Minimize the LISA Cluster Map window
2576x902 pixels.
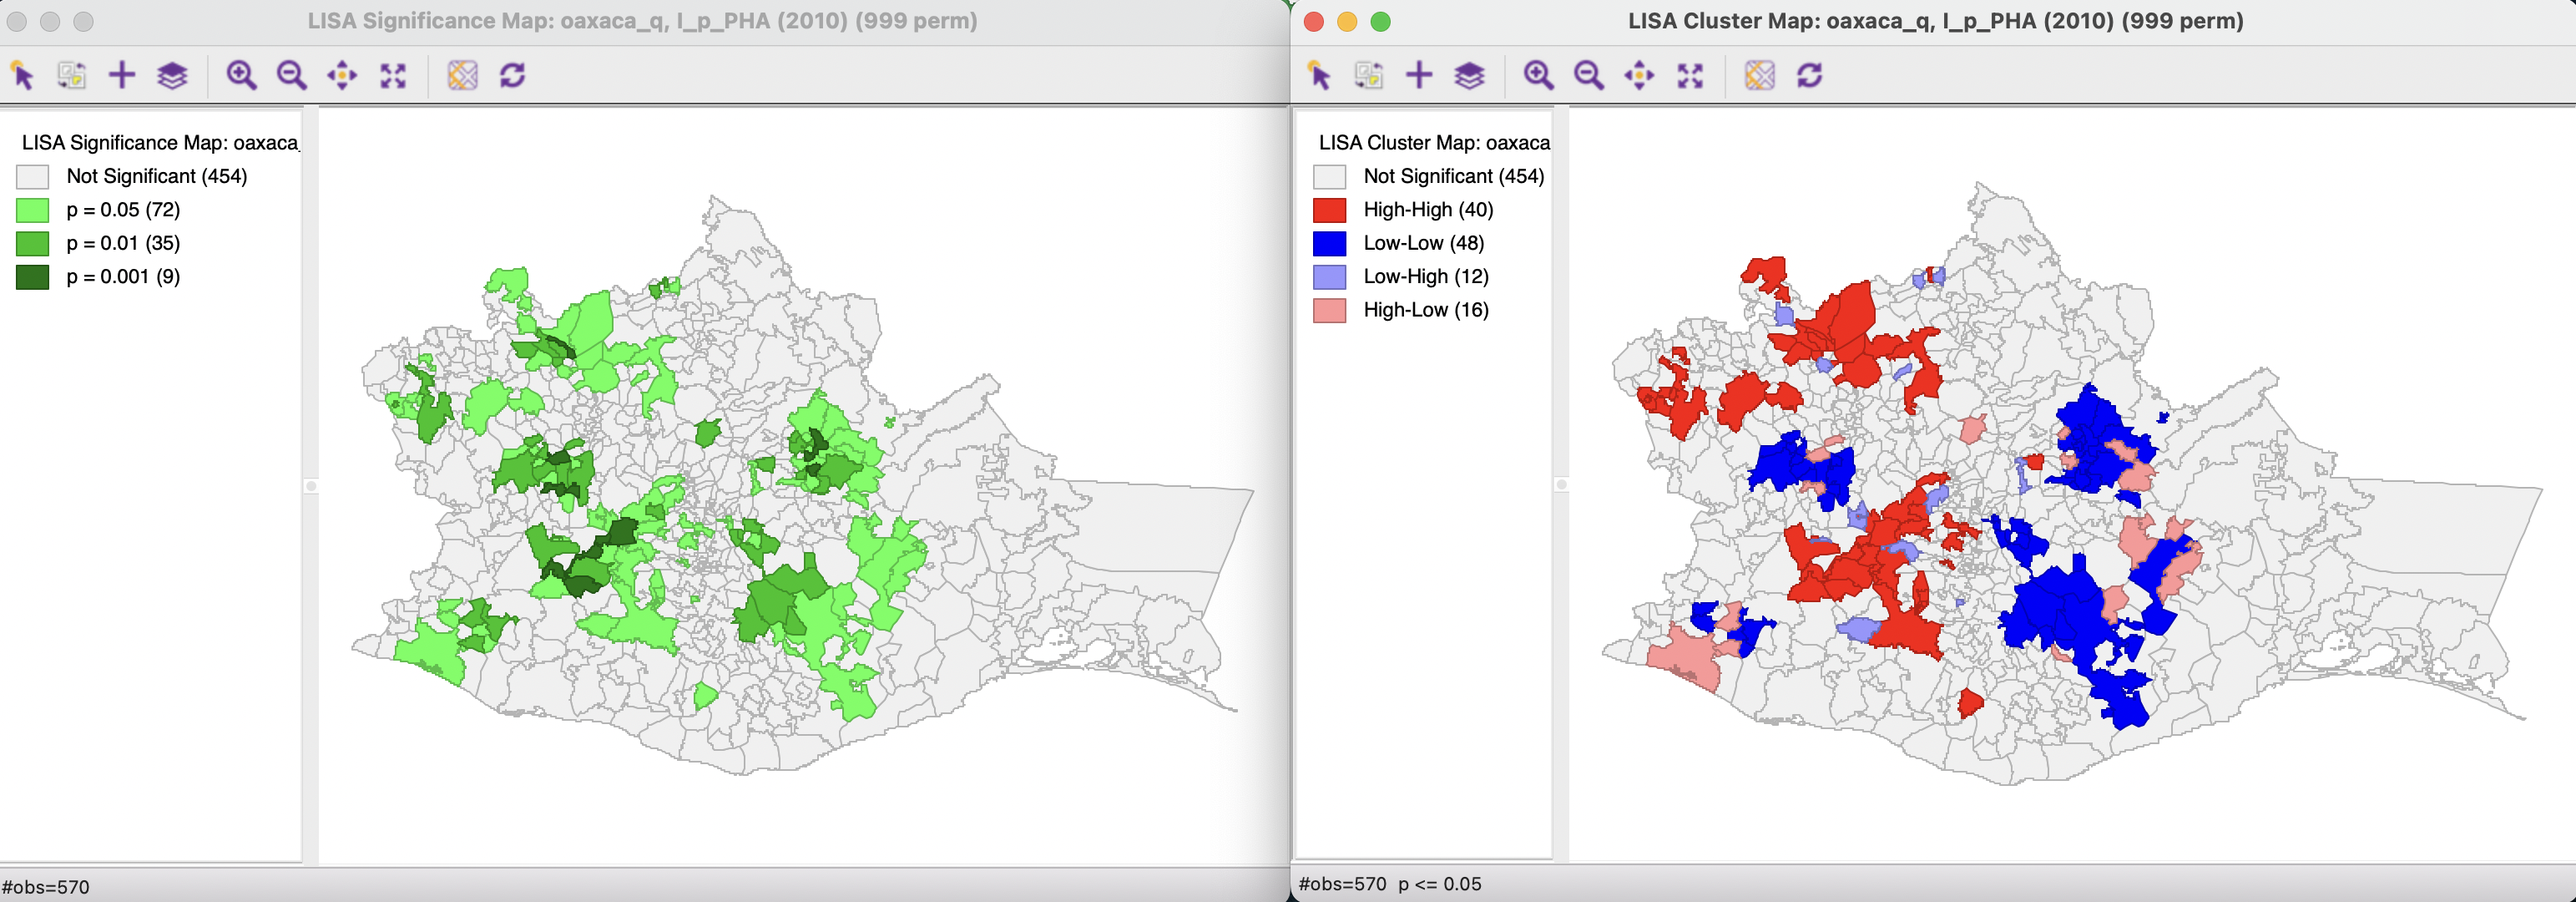click(1347, 22)
